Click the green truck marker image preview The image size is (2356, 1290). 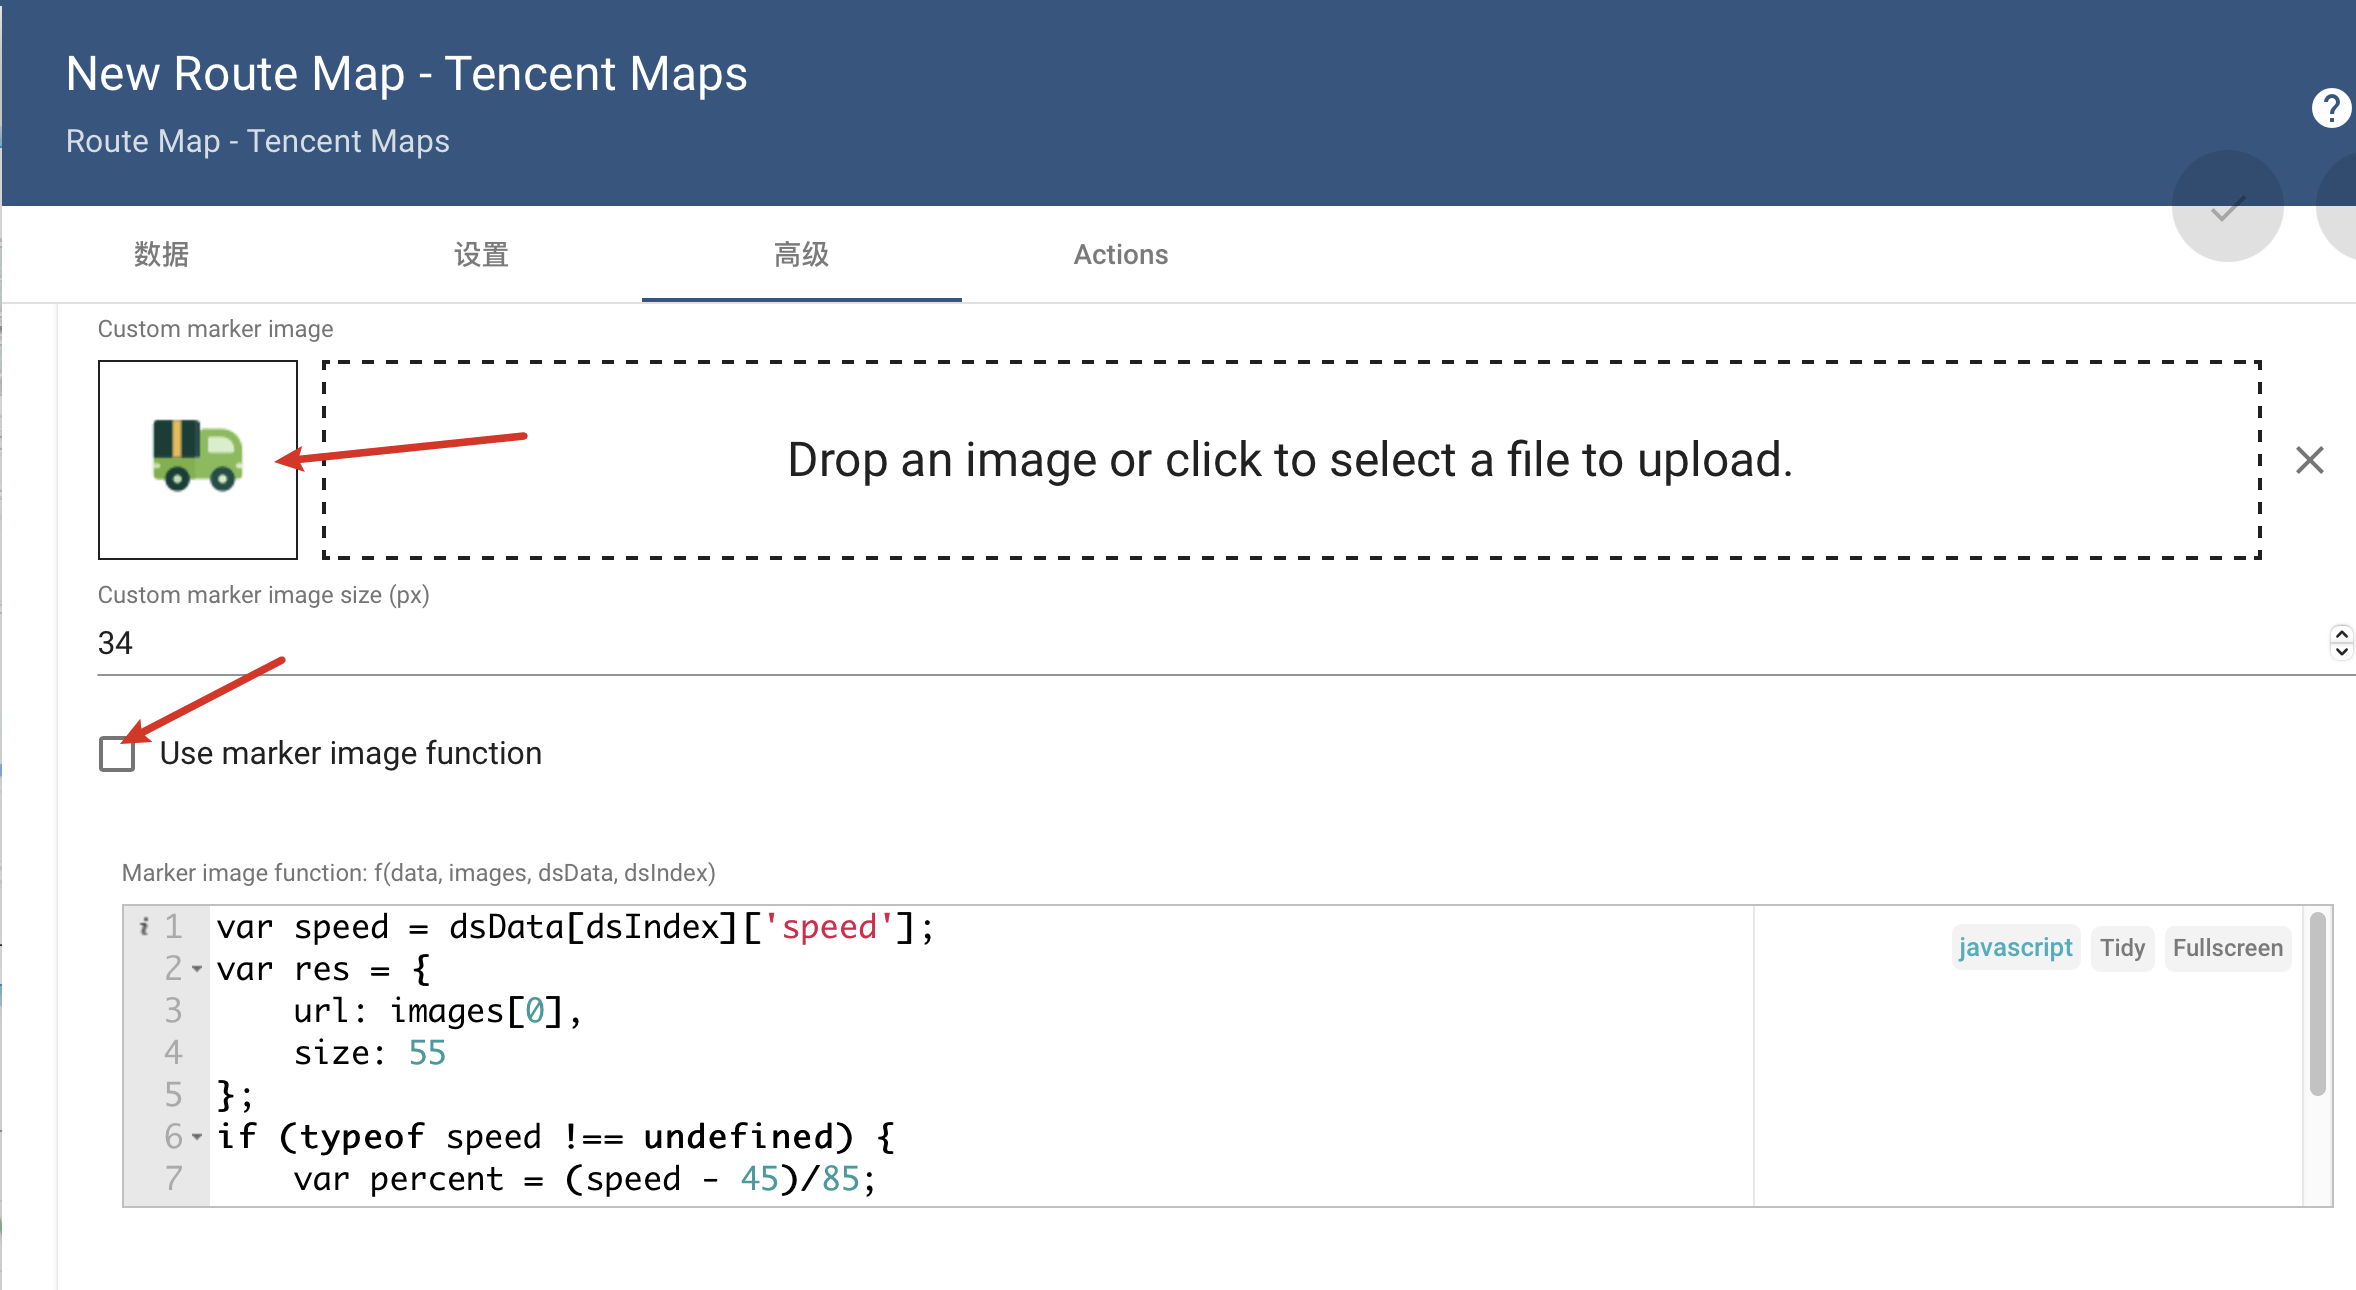click(198, 459)
